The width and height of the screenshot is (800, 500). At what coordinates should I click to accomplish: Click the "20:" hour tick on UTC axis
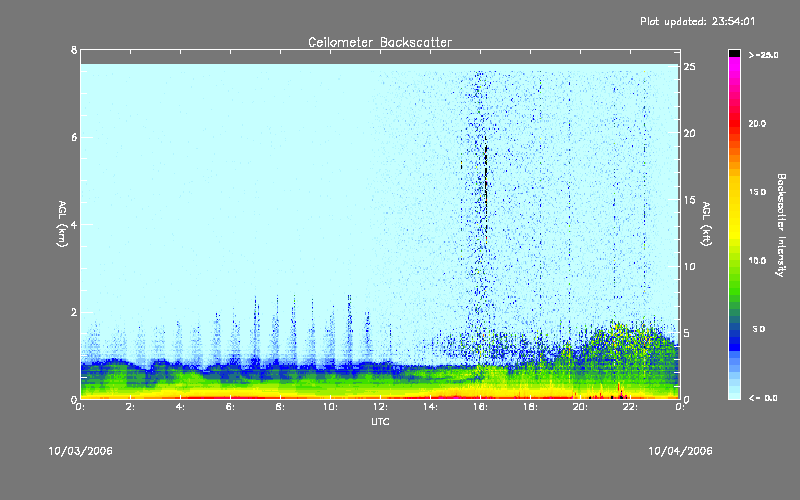point(580,407)
